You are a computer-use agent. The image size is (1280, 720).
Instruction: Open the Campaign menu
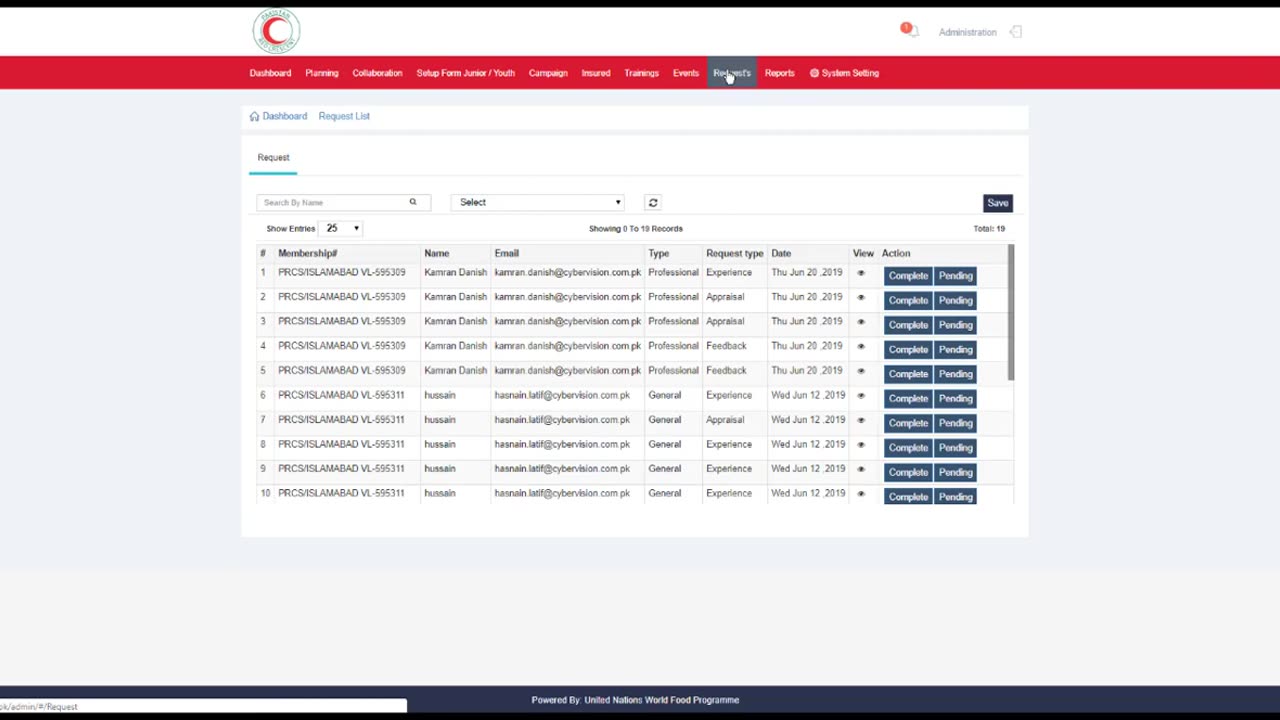tap(548, 73)
